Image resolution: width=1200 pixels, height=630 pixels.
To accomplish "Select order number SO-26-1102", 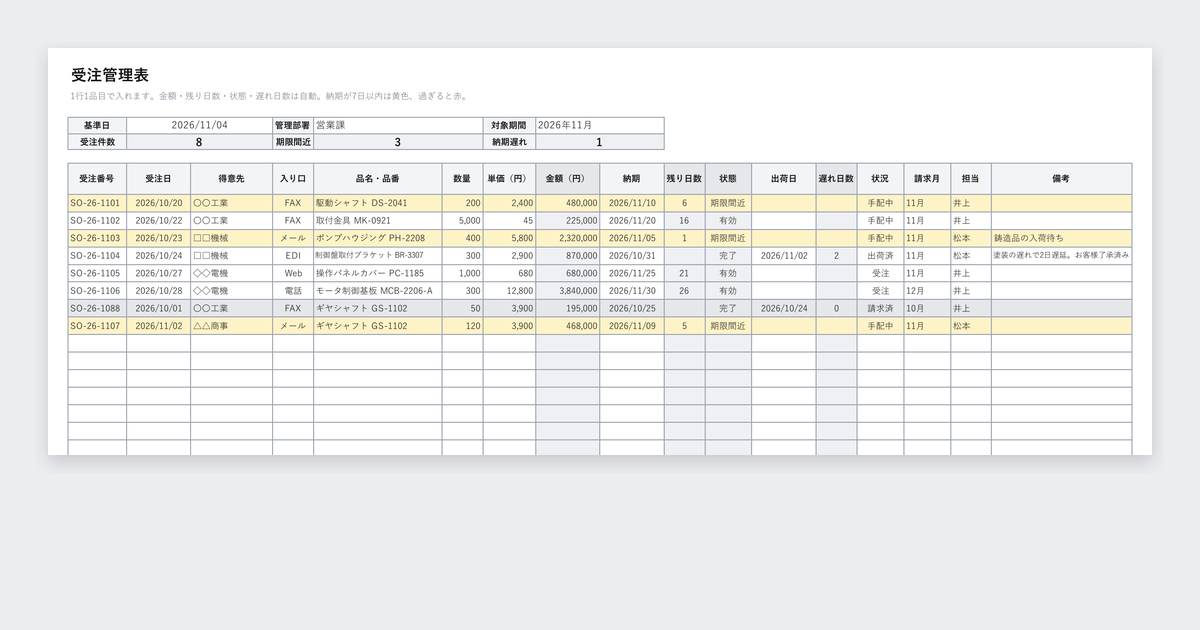I will click(97, 221).
